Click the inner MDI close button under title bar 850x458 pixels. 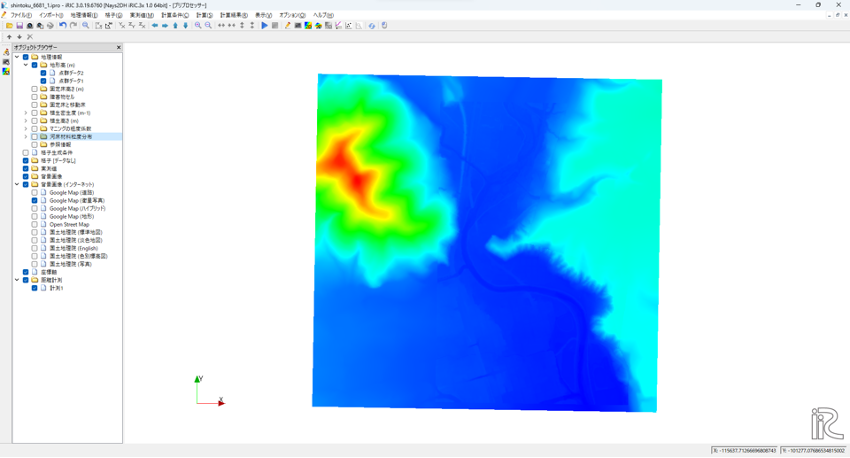click(845, 15)
